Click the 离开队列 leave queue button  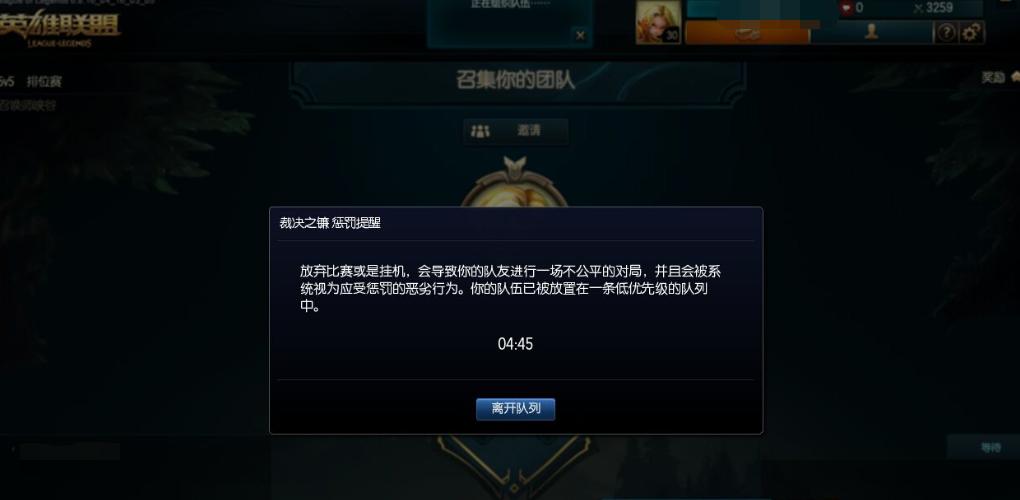(x=515, y=409)
